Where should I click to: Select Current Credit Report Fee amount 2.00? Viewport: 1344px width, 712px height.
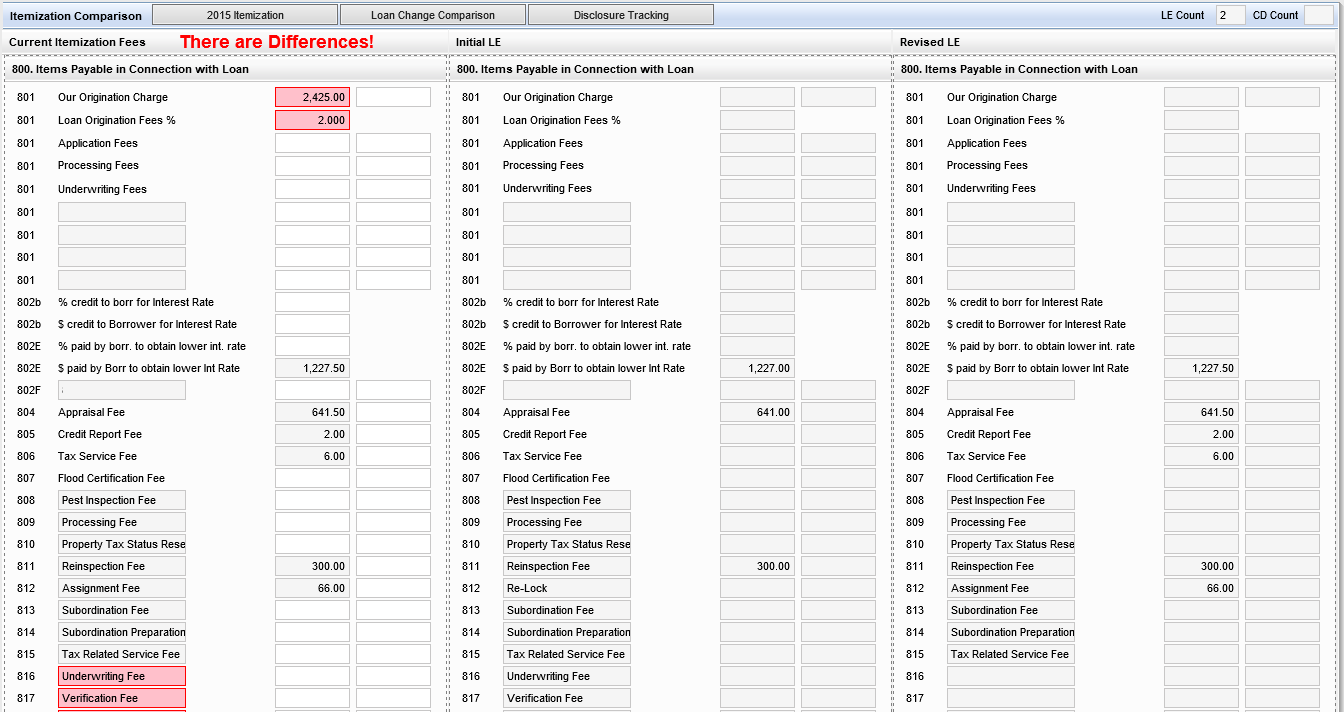pos(313,434)
